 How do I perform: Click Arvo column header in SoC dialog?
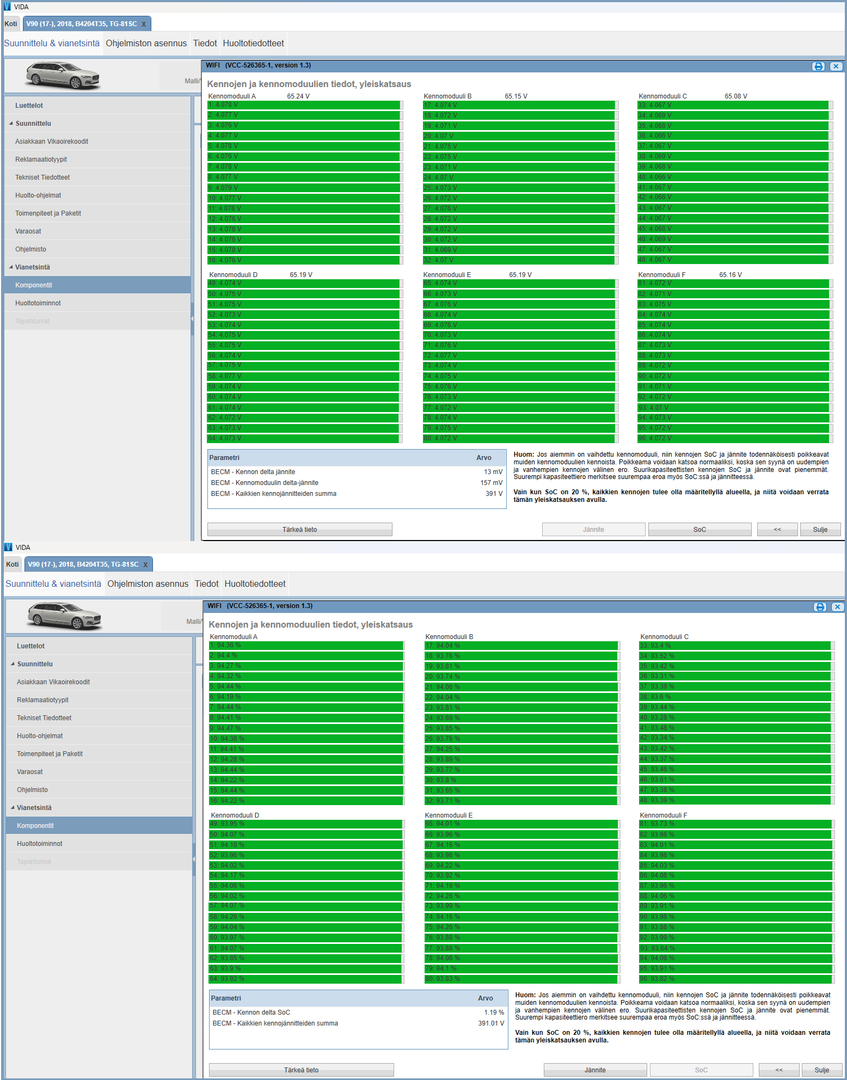(x=485, y=998)
